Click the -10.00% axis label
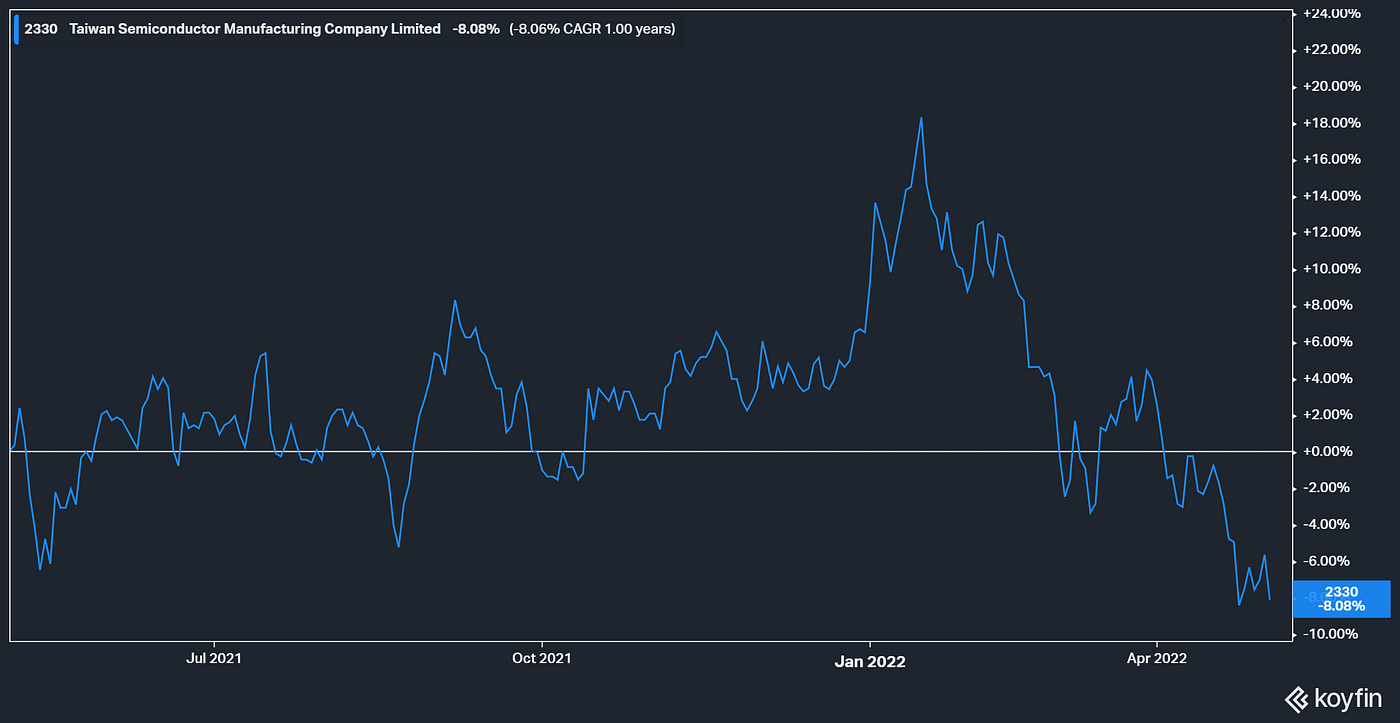 pyautogui.click(x=1331, y=634)
